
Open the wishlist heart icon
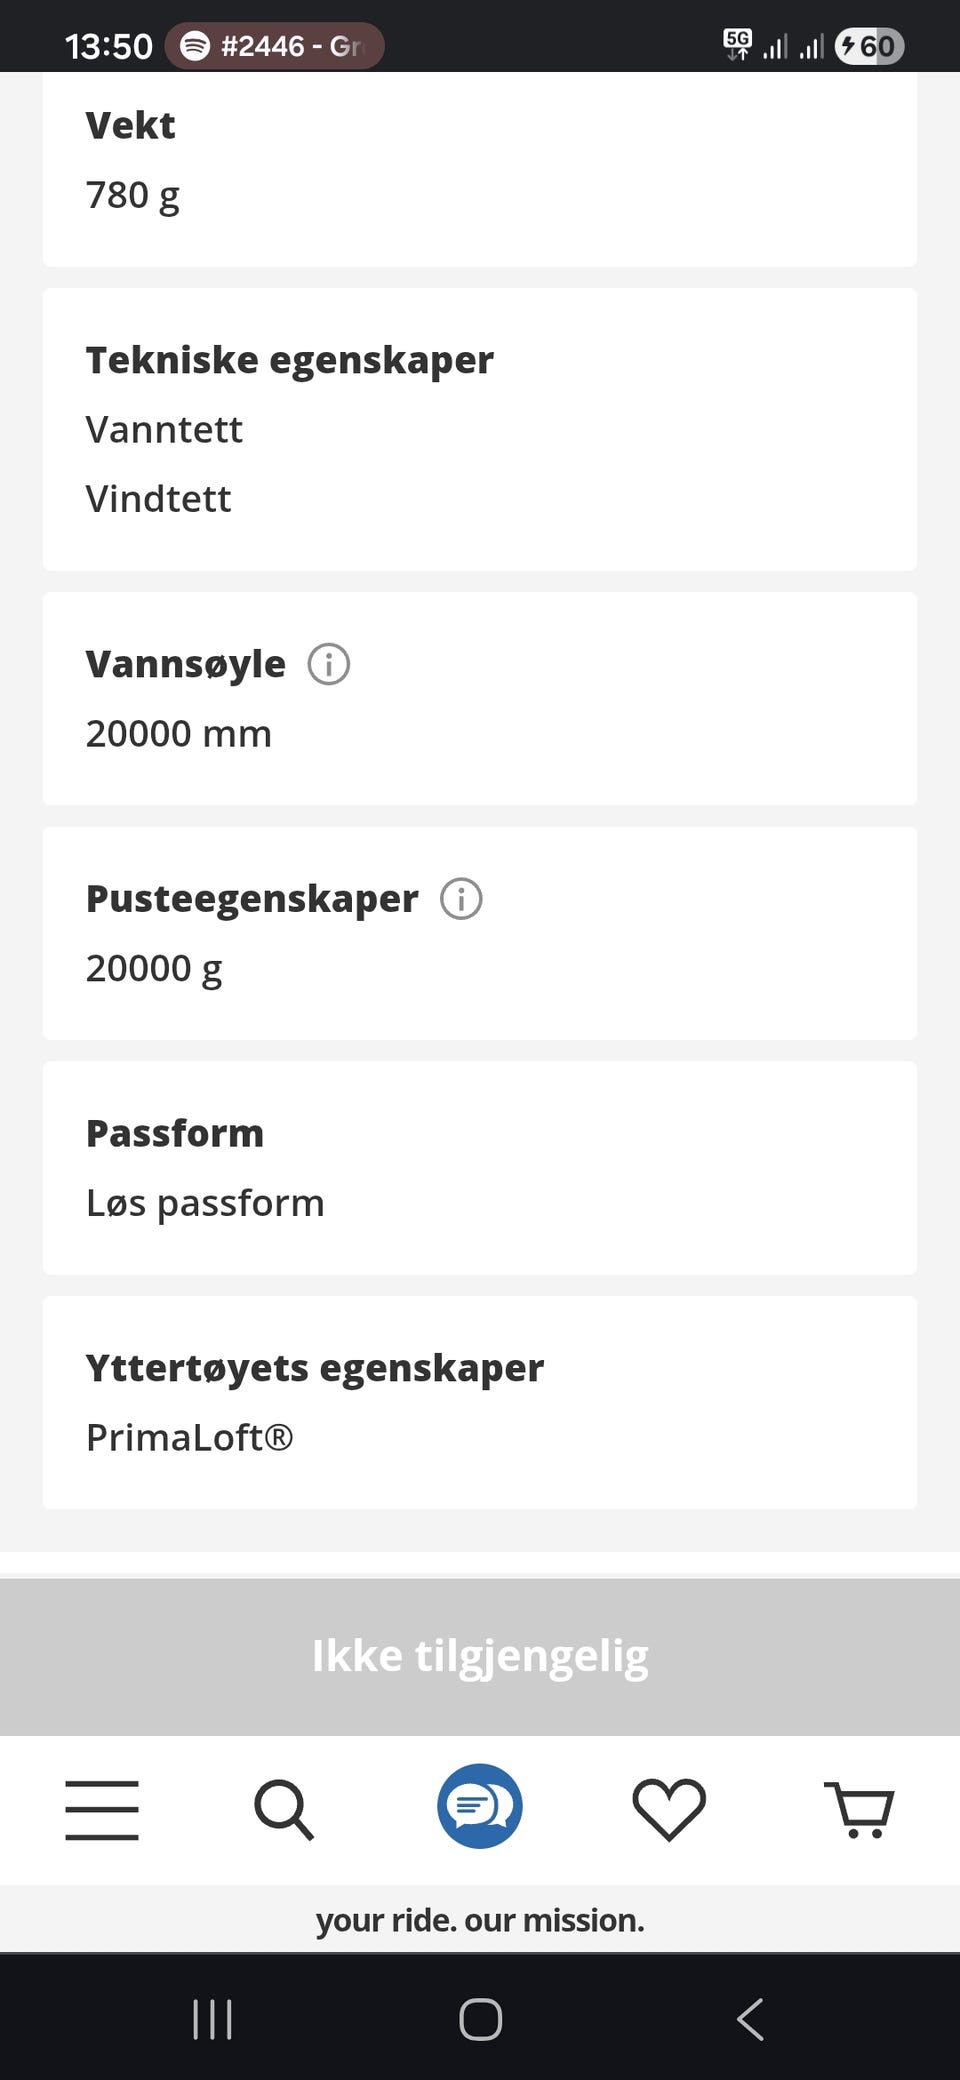[669, 1810]
